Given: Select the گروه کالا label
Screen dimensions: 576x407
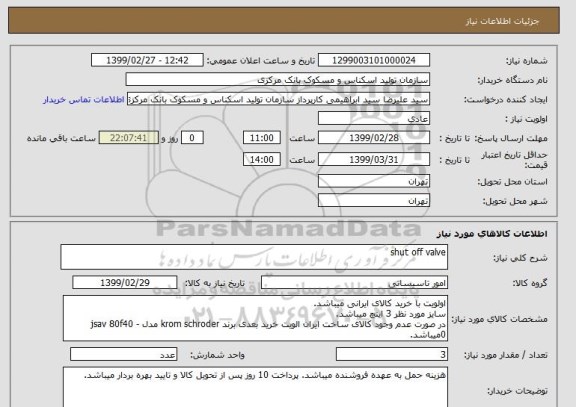Looking at the screenshot, I should pos(530,283).
